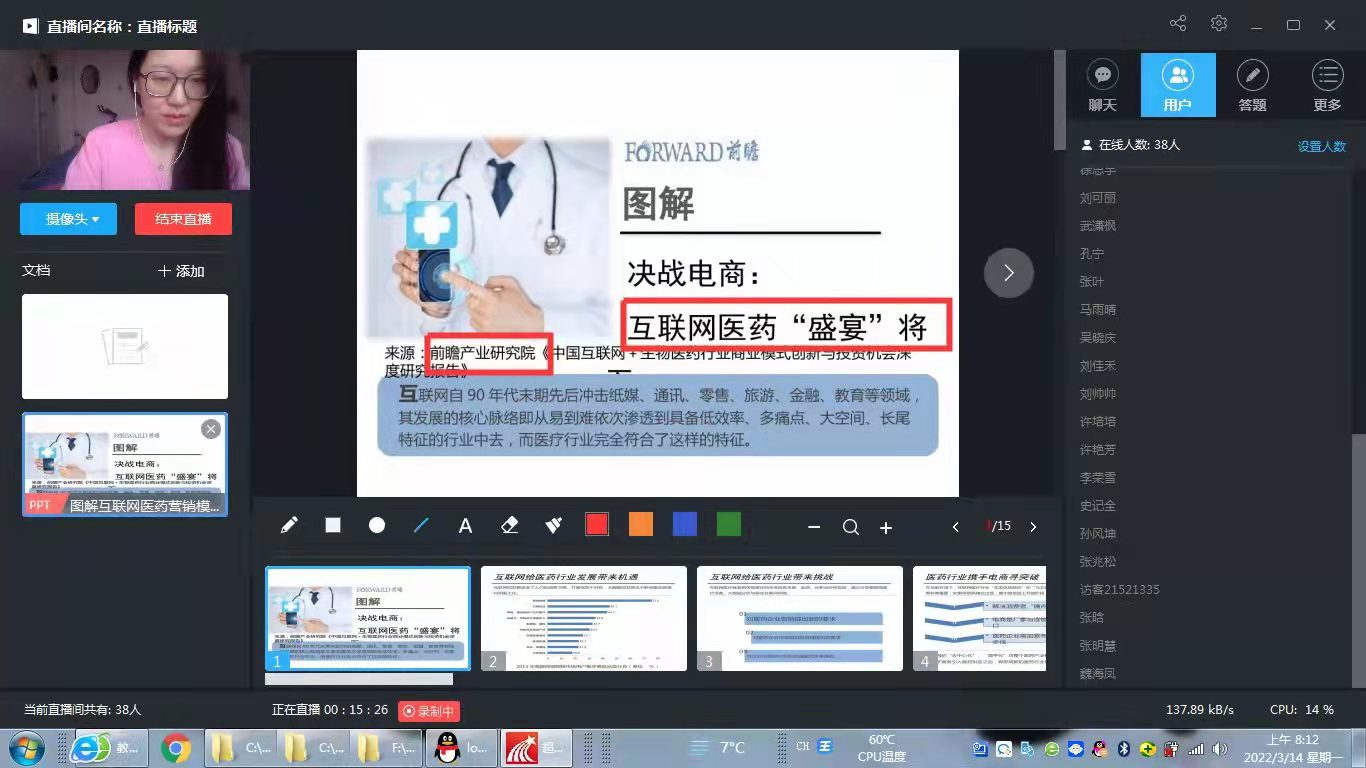Open the 摄像头 camera dropdown
The image size is (1366, 768).
tap(69, 219)
